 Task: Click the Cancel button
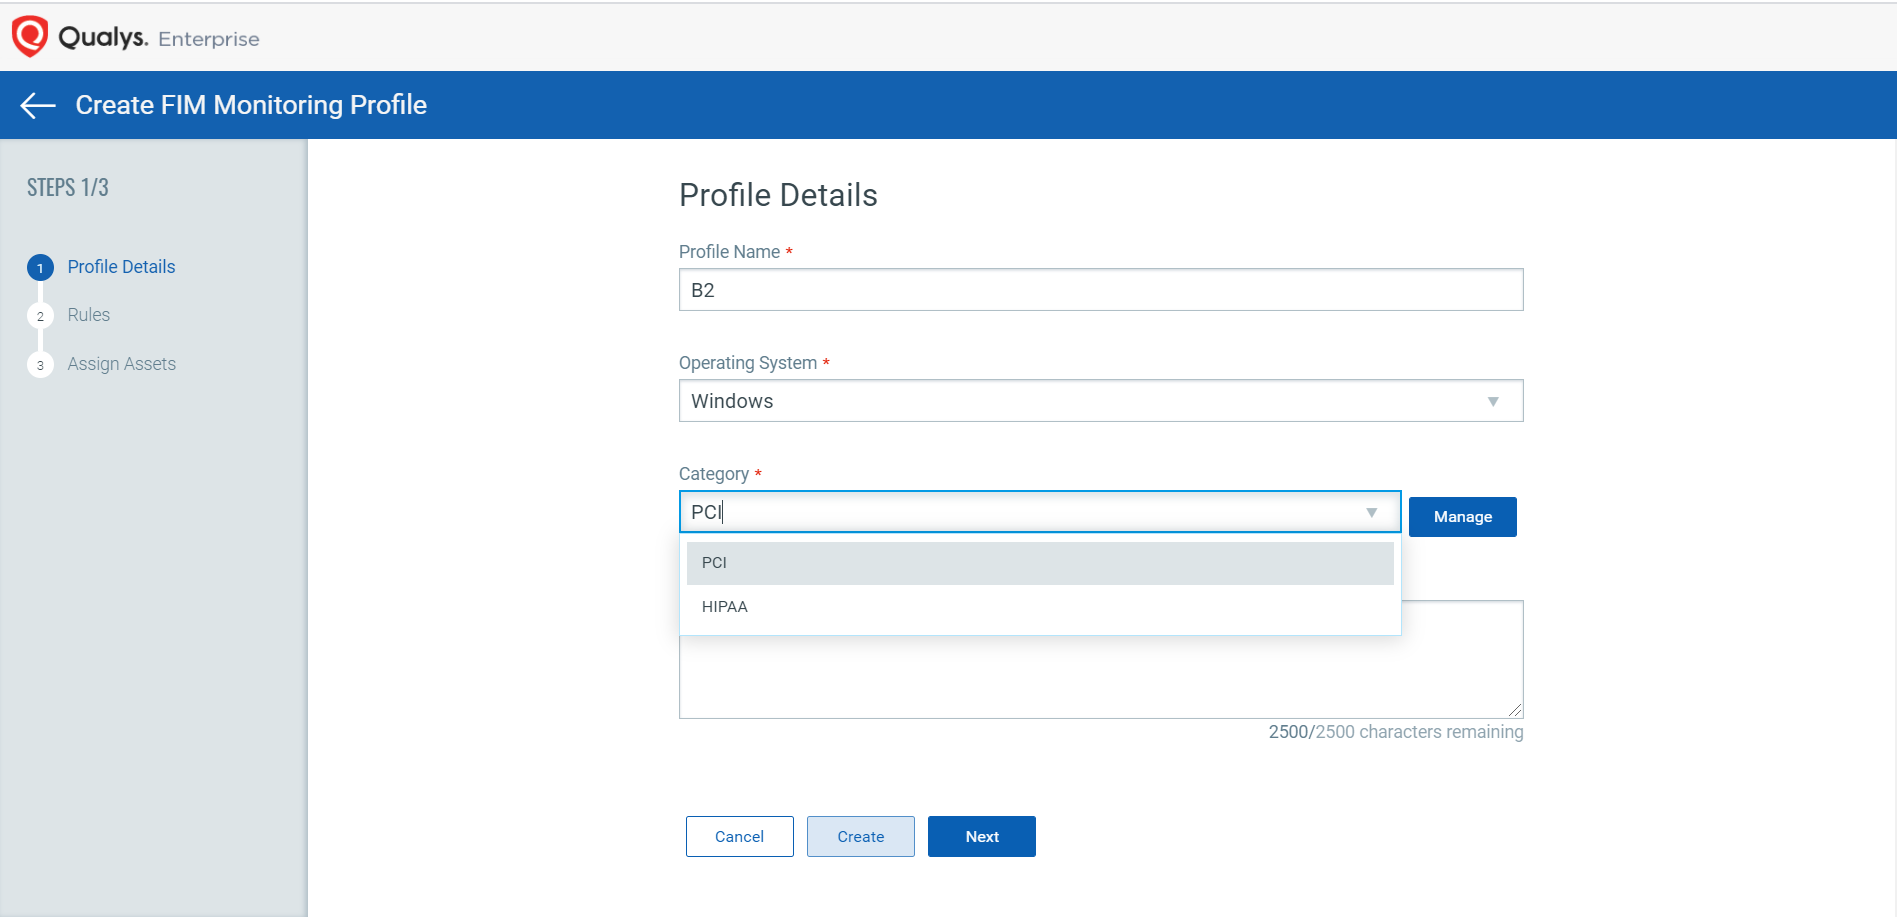[x=739, y=837]
